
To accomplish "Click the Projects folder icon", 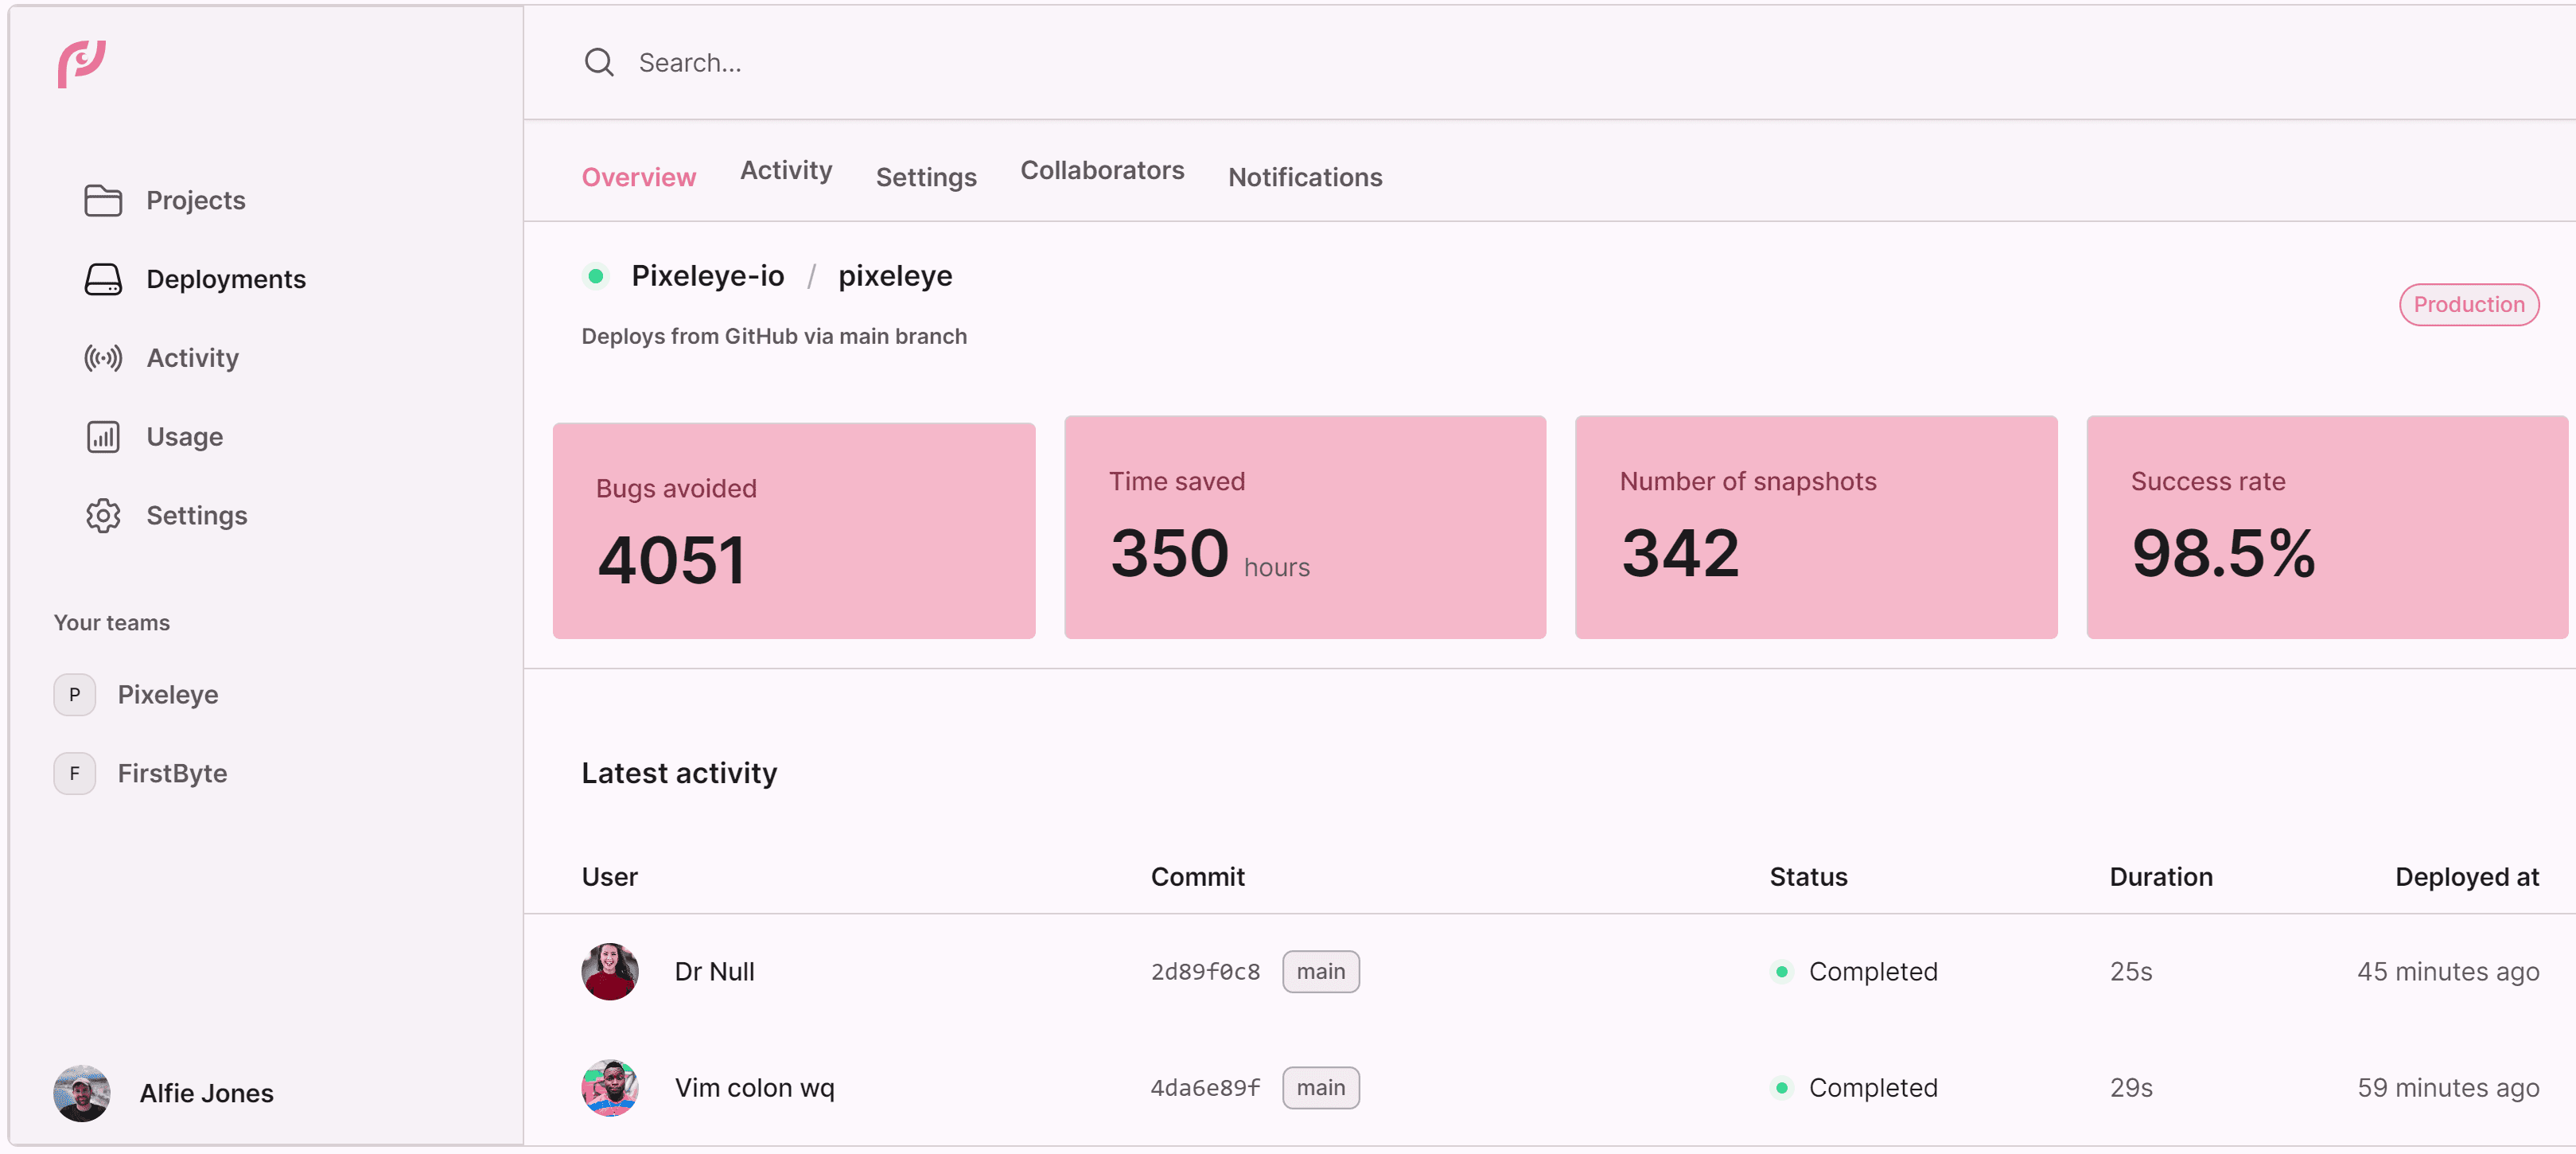I will [x=103, y=200].
